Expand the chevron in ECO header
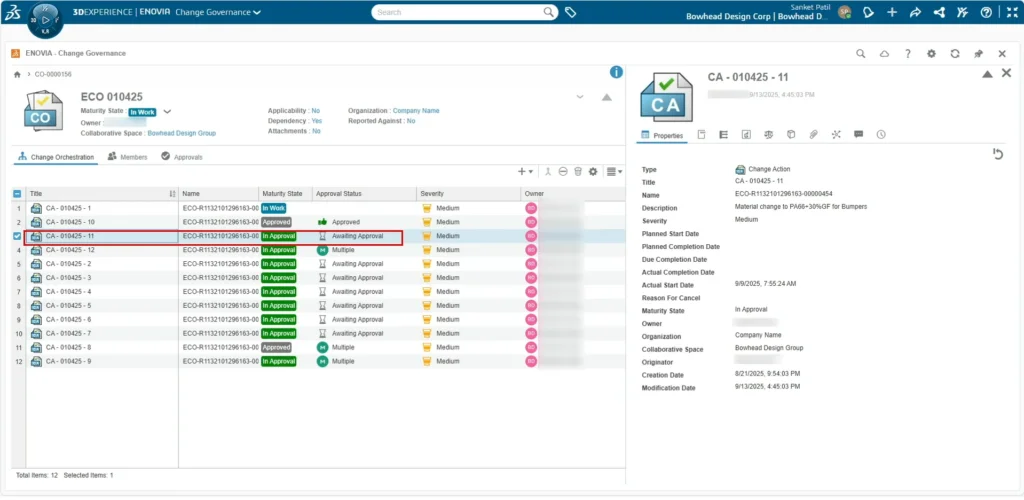 tap(579, 97)
